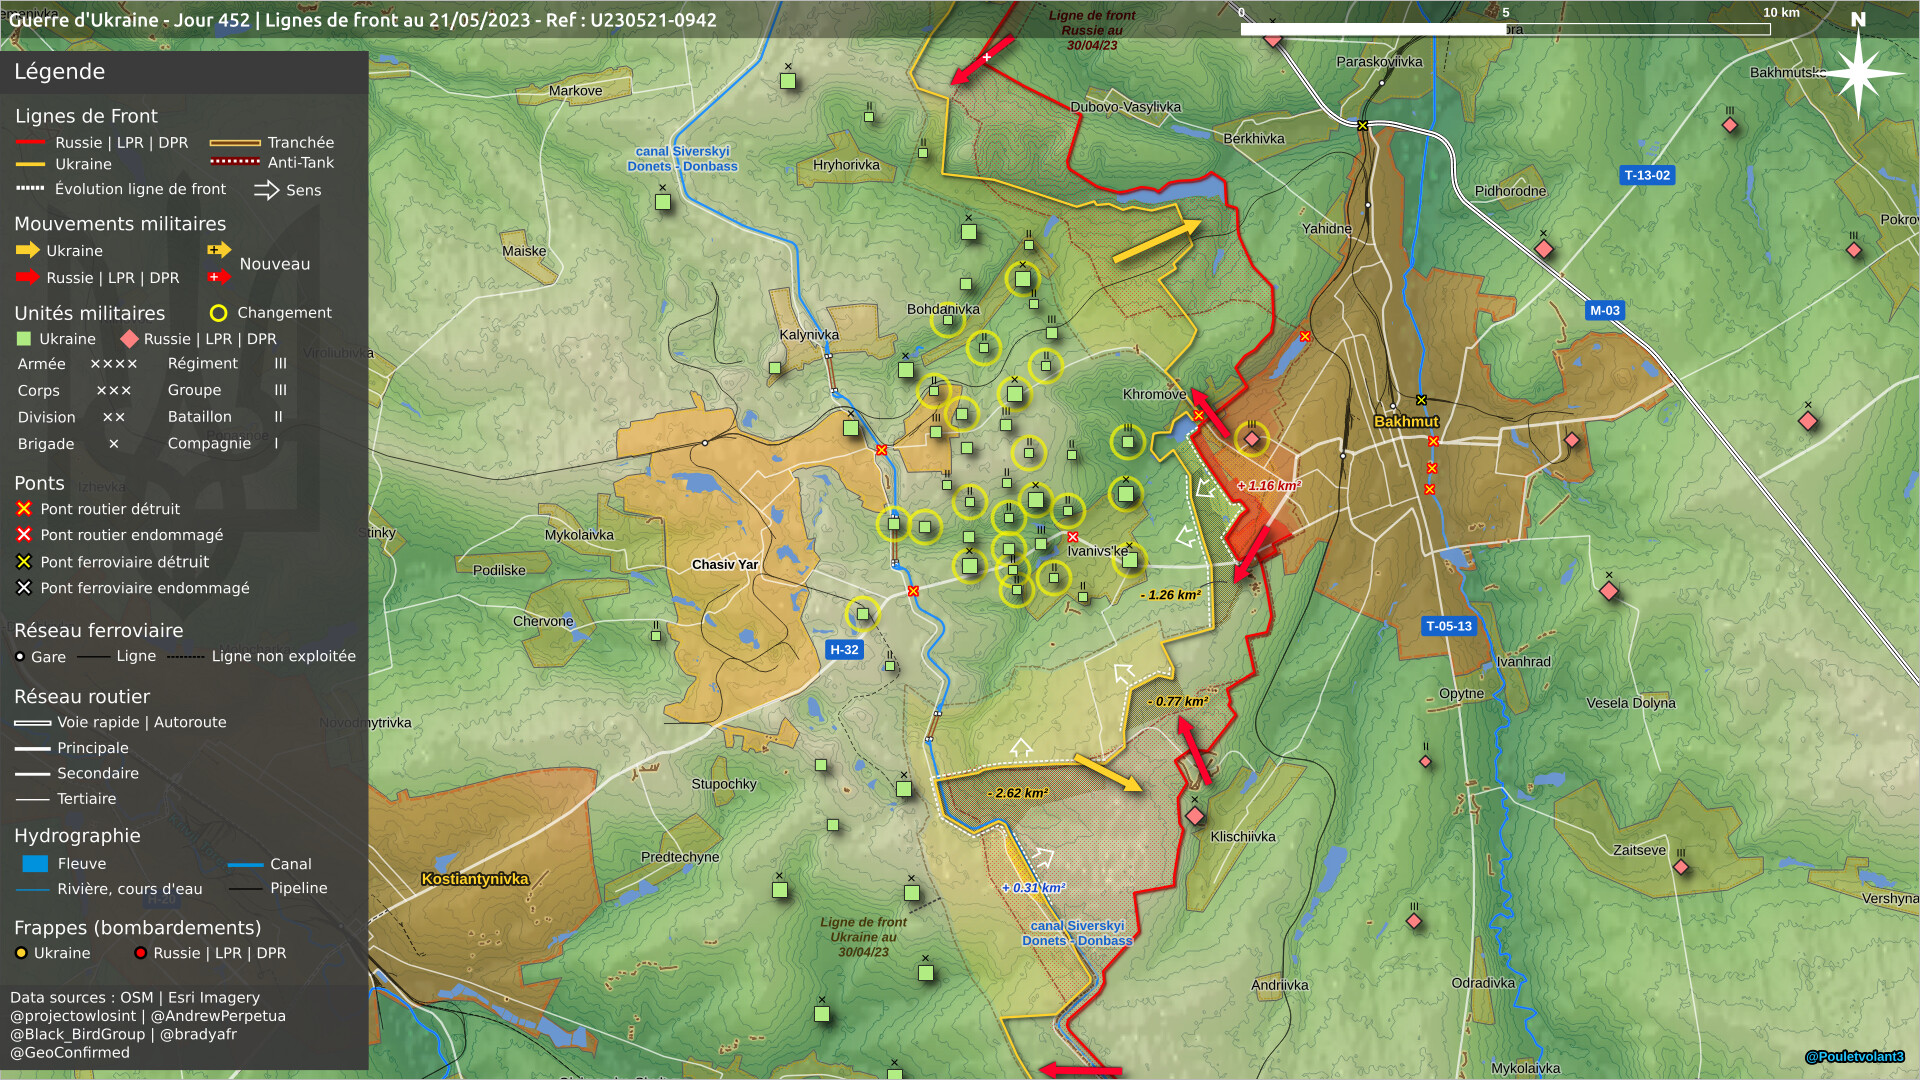Click the Bakhmut city label

click(x=1406, y=421)
